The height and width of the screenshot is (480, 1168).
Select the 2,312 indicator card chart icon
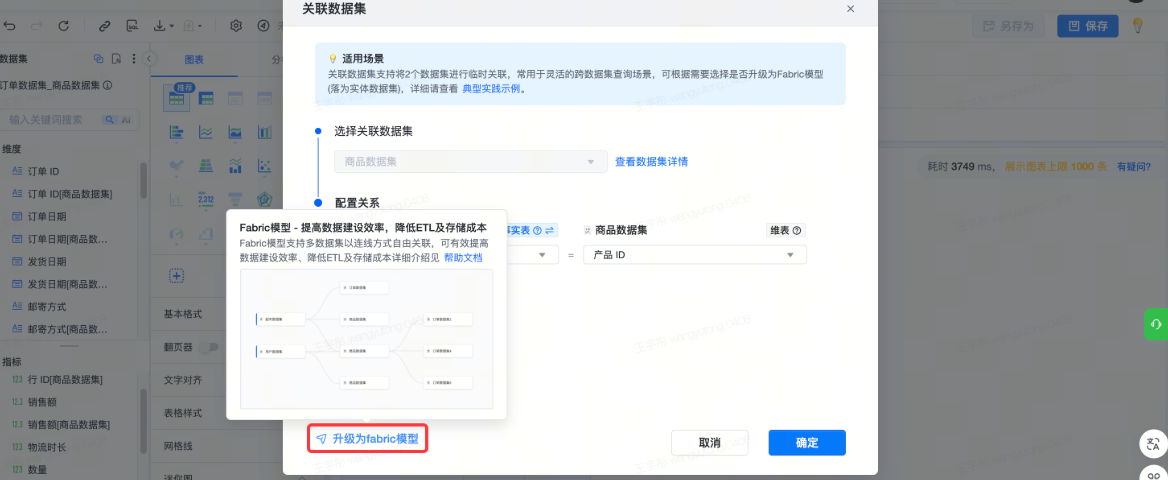(206, 199)
